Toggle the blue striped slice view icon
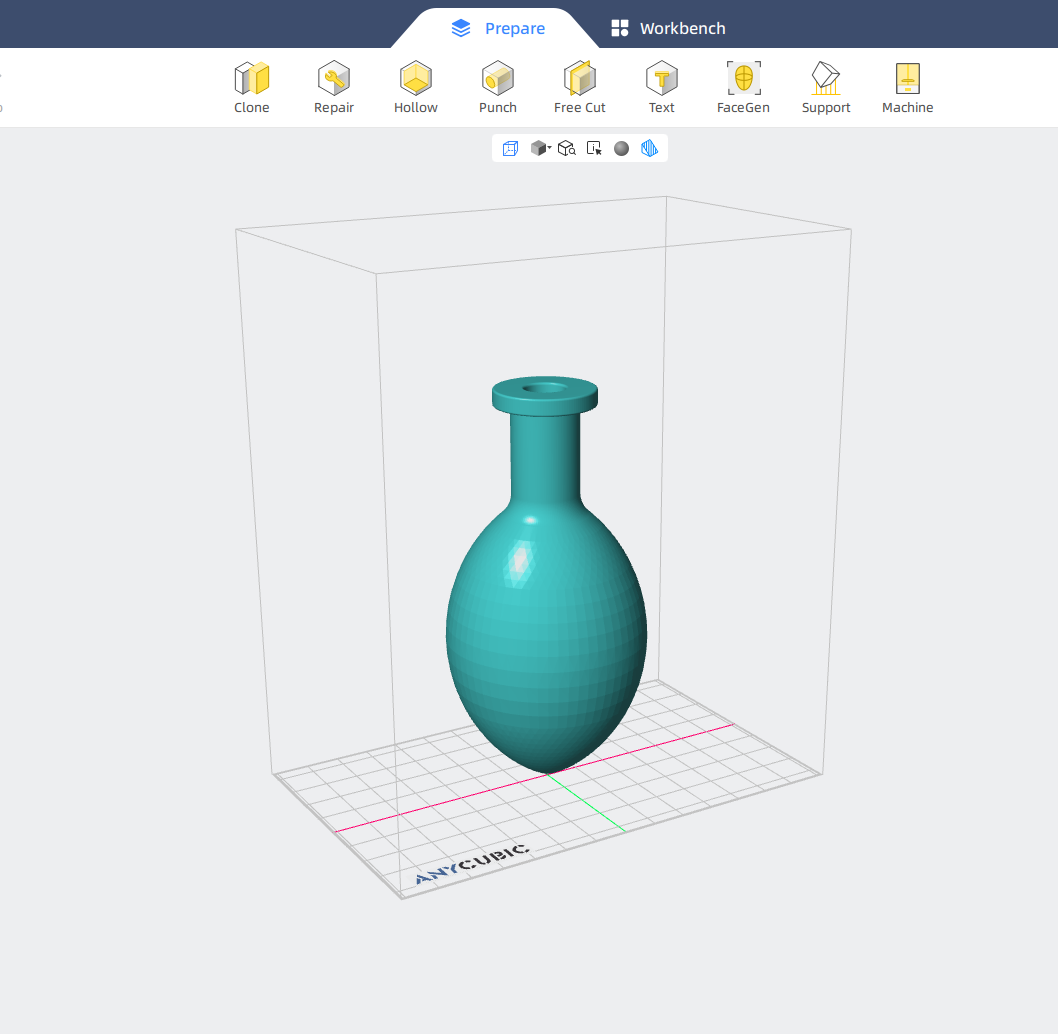The image size is (1058, 1034). [x=649, y=149]
